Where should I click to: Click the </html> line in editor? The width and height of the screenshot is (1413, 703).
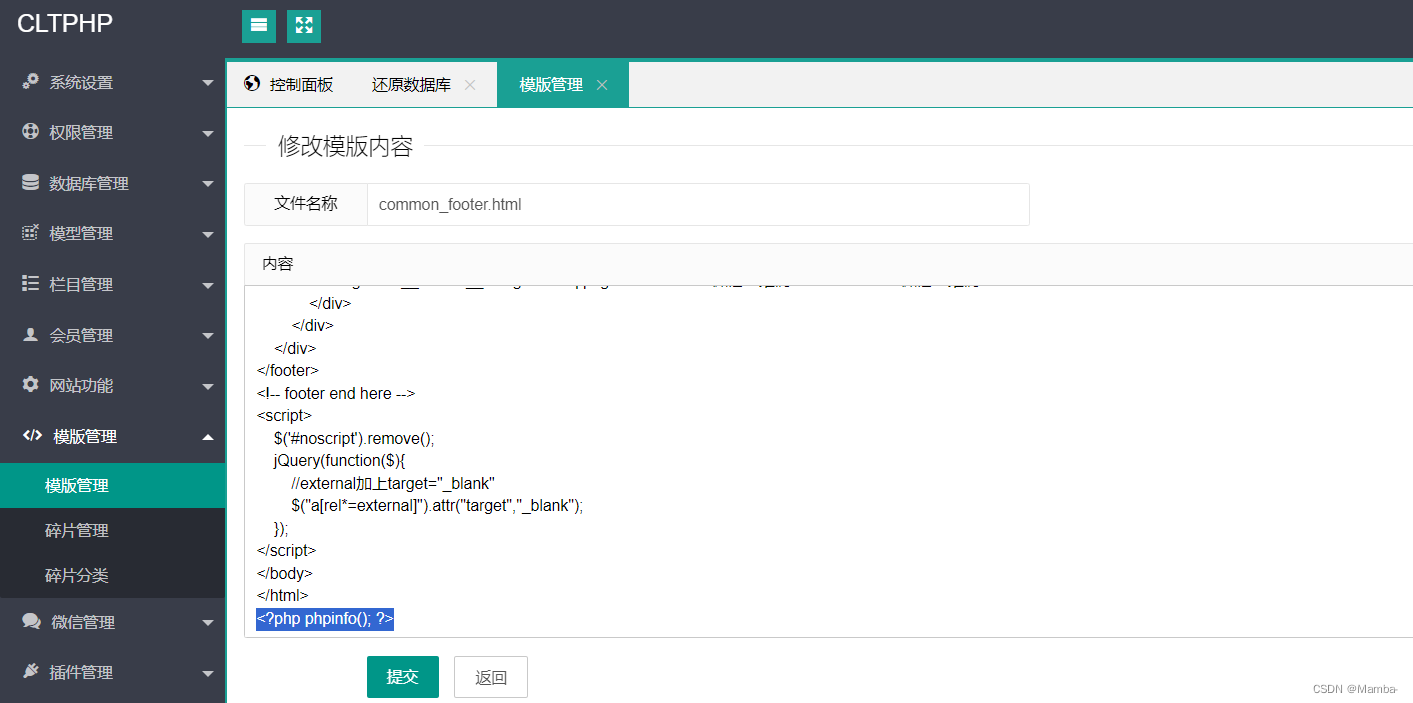(x=283, y=595)
